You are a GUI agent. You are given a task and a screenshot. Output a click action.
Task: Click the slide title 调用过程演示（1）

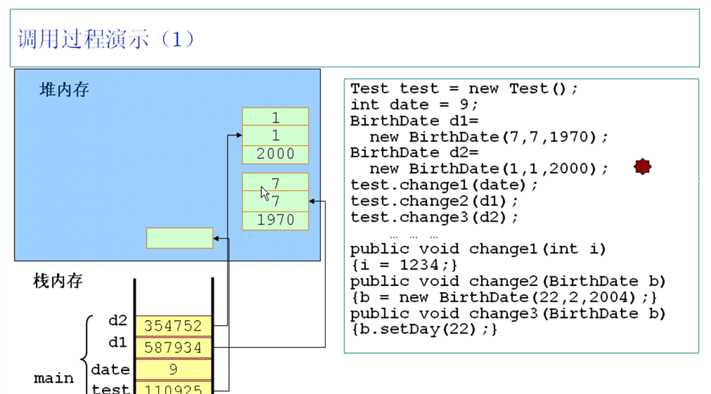coord(106,39)
